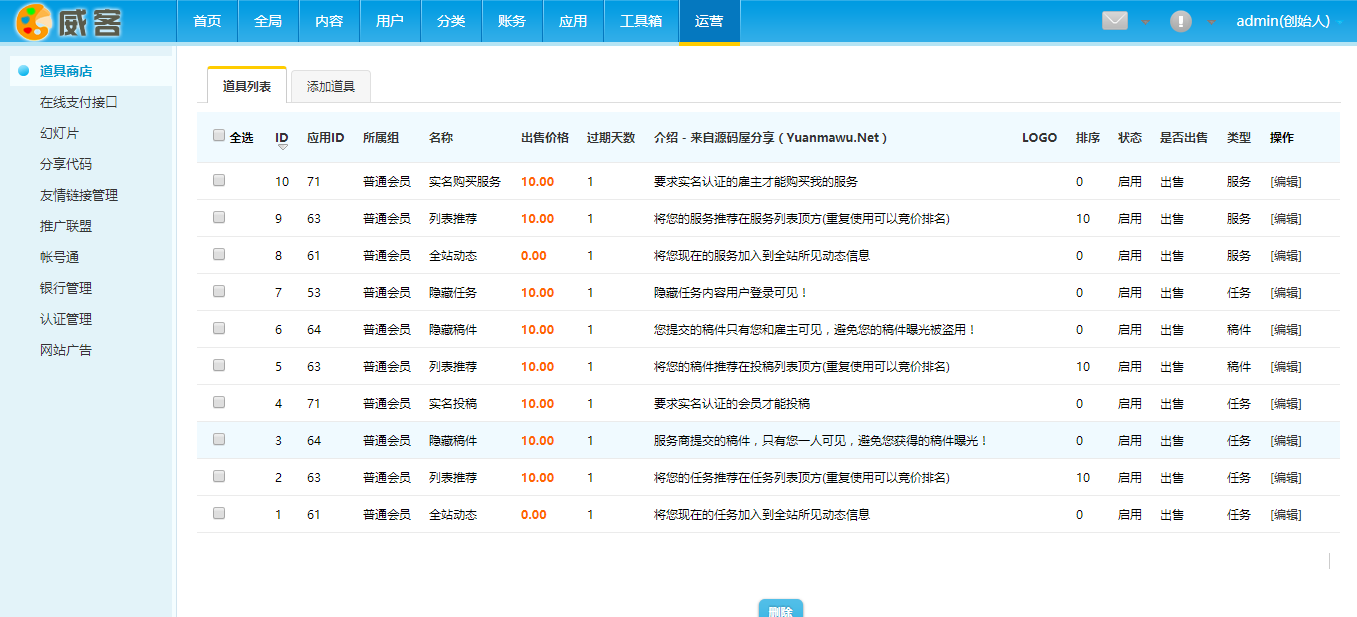The width and height of the screenshot is (1357, 617).
Task: Click the 排序 column header
Action: pyautogui.click(x=1088, y=137)
